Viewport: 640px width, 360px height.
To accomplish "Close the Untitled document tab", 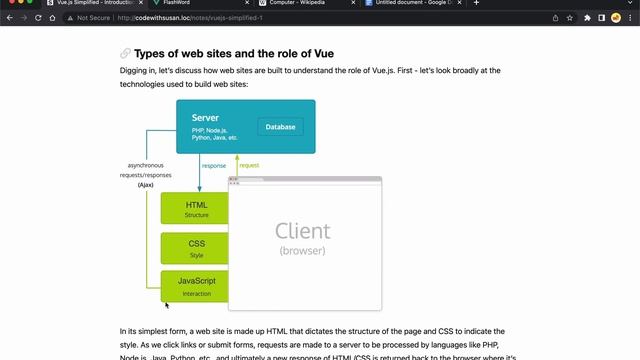I will click(459, 3).
